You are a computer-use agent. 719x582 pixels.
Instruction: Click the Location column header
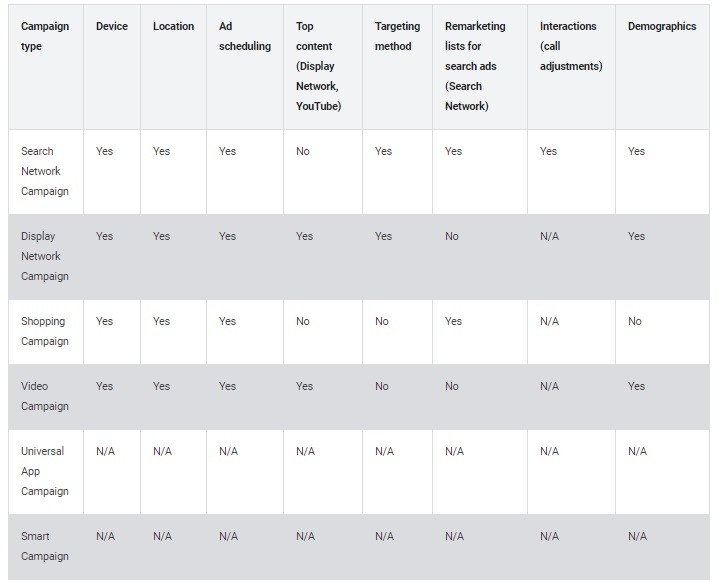pos(173,26)
